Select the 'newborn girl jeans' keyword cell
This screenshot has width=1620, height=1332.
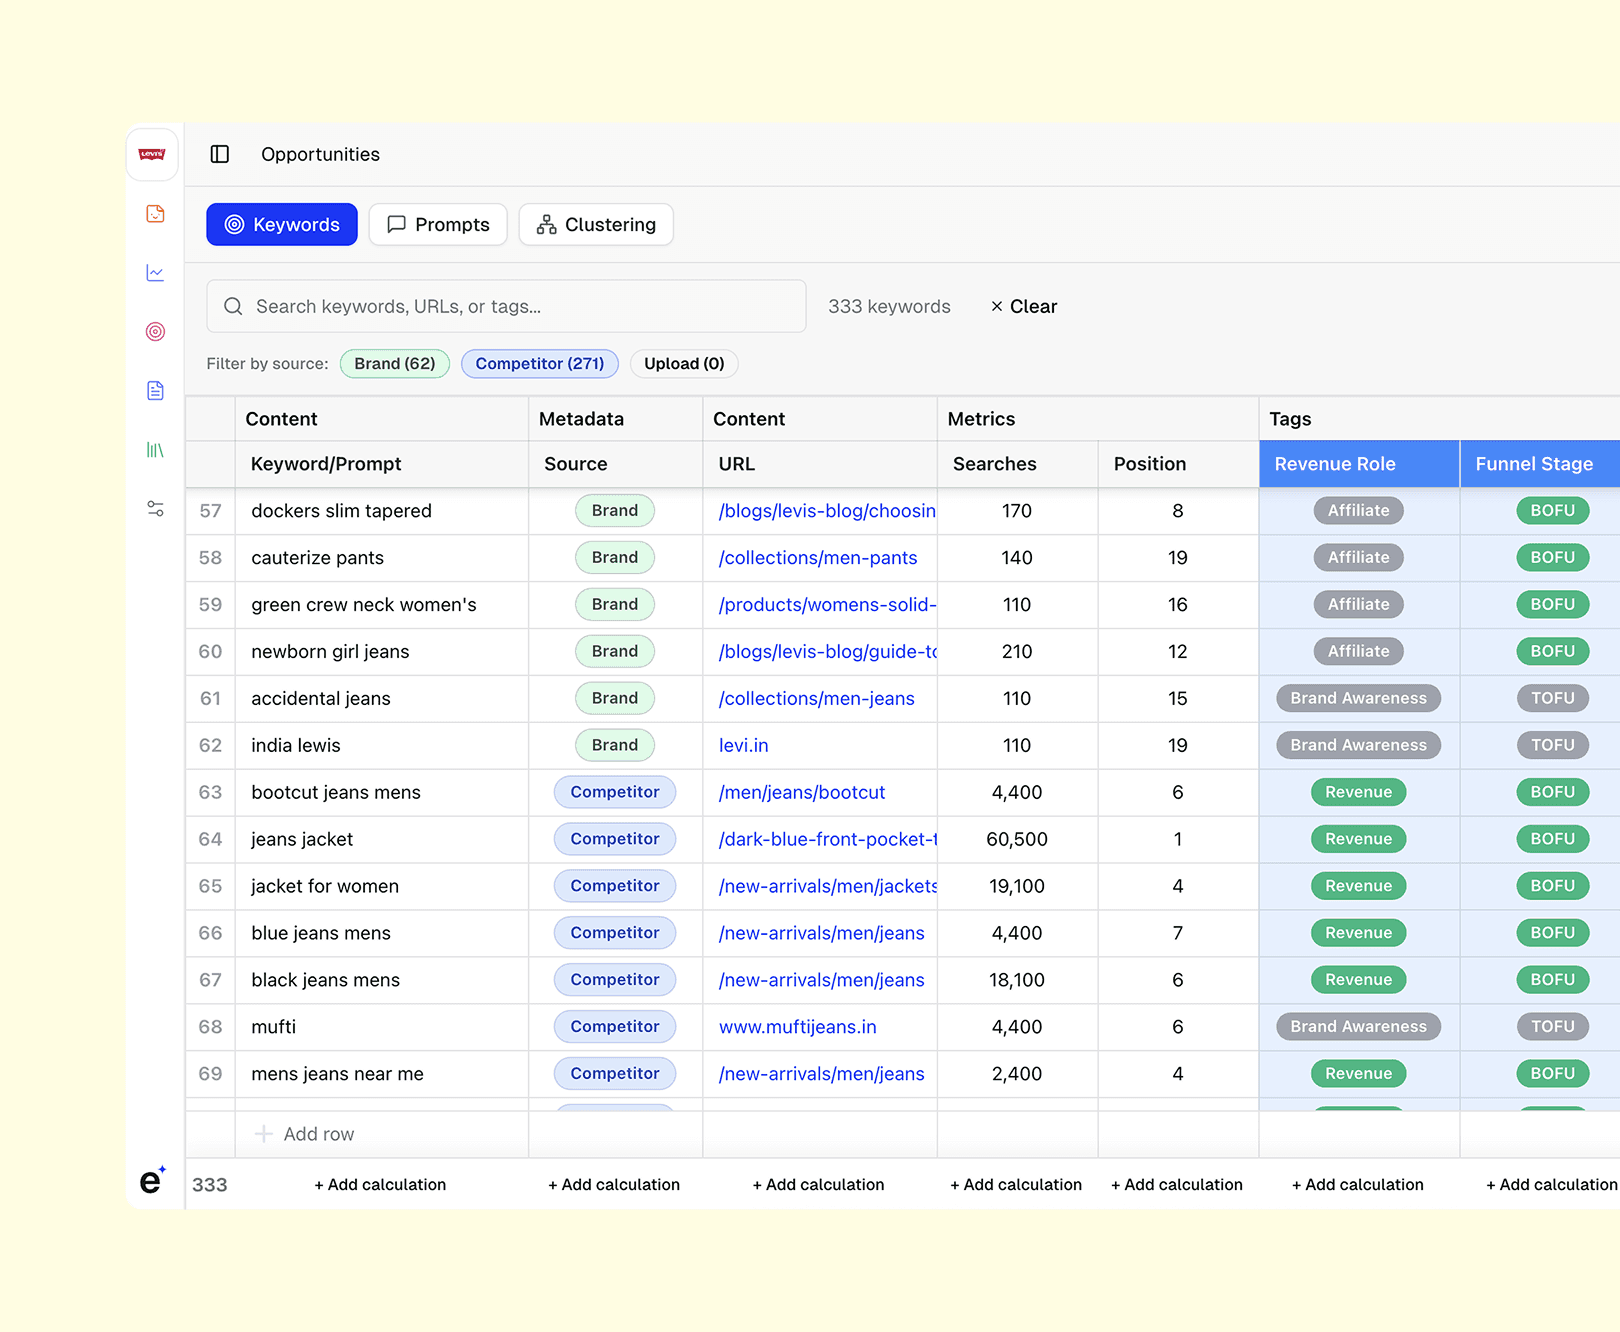pos(382,652)
